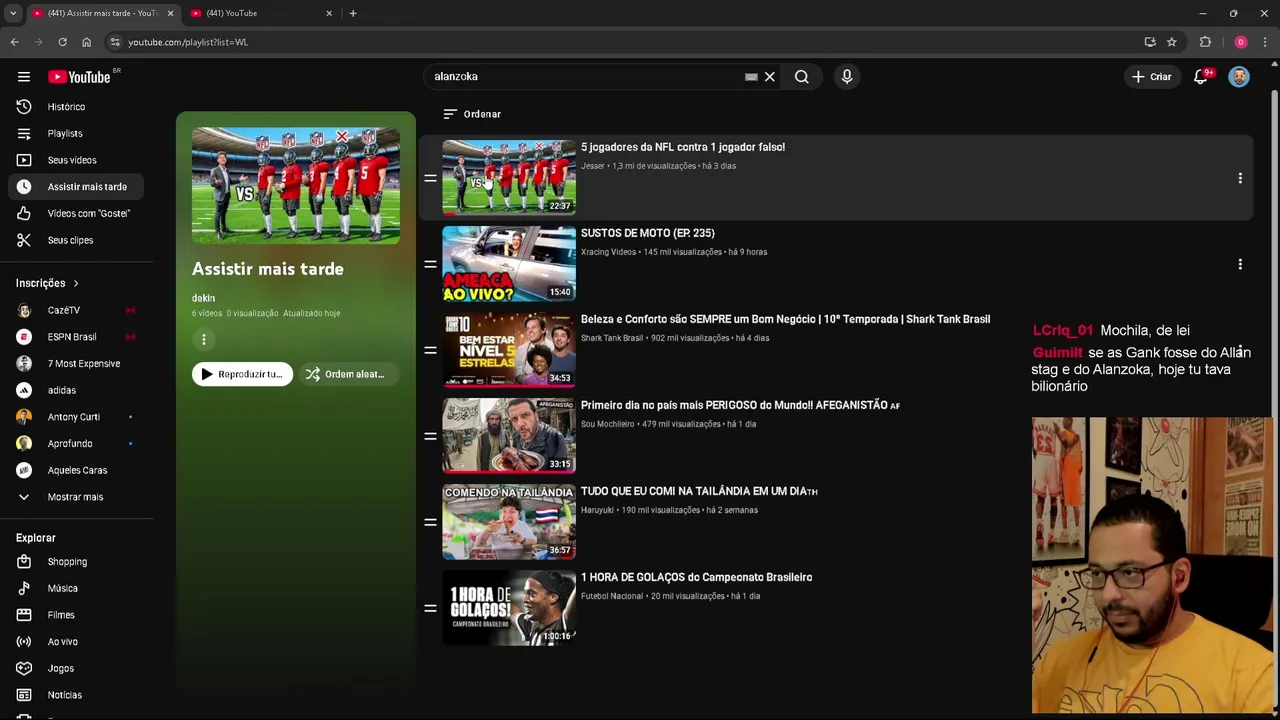Viewport: 1280px width, 720px height.
Task: Open the Jesser channel link
Action: [593, 166]
